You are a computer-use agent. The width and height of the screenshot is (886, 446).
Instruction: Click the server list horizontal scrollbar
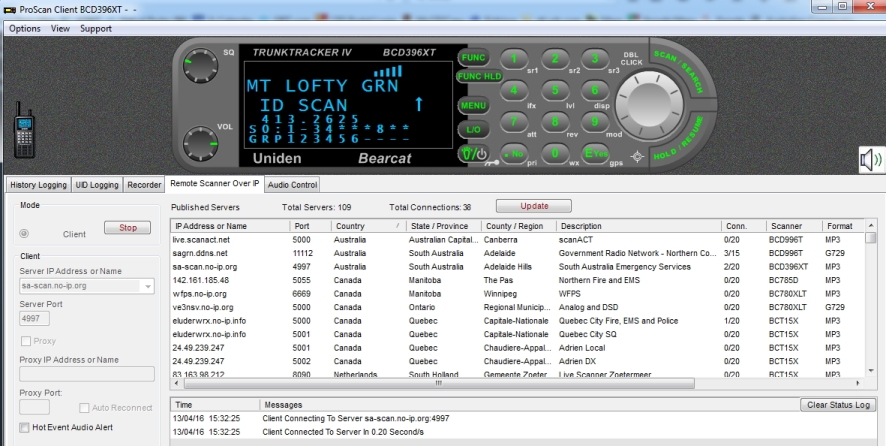pos(439,383)
